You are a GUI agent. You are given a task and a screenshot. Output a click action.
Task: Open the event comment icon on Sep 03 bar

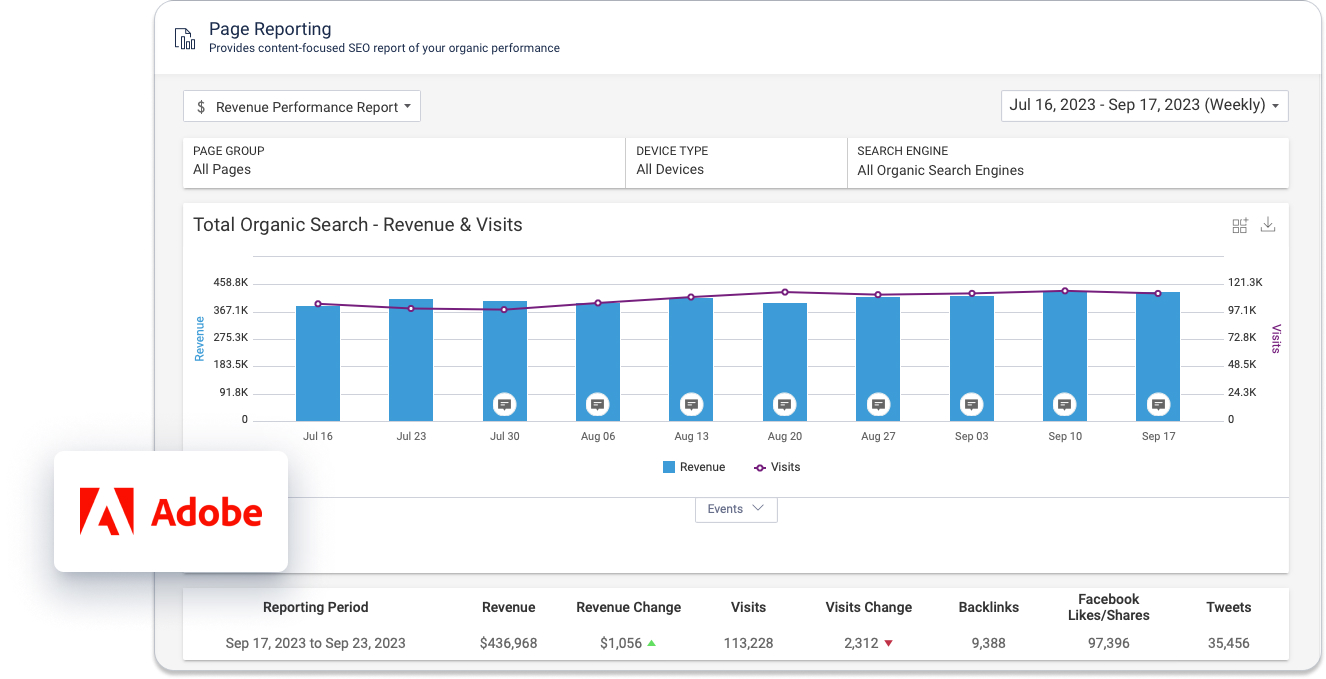click(x=971, y=404)
